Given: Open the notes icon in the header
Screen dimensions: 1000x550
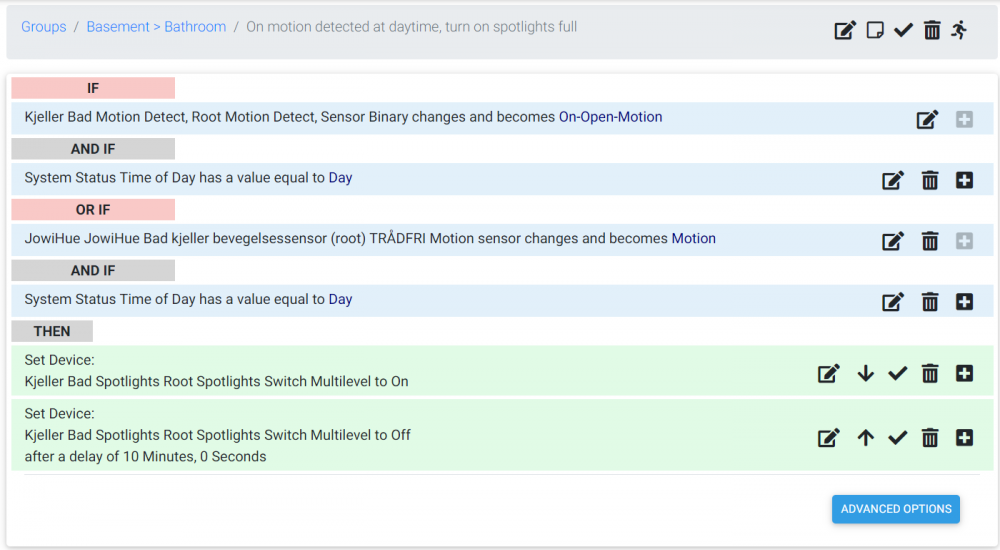Looking at the screenshot, I should pyautogui.click(x=875, y=30).
